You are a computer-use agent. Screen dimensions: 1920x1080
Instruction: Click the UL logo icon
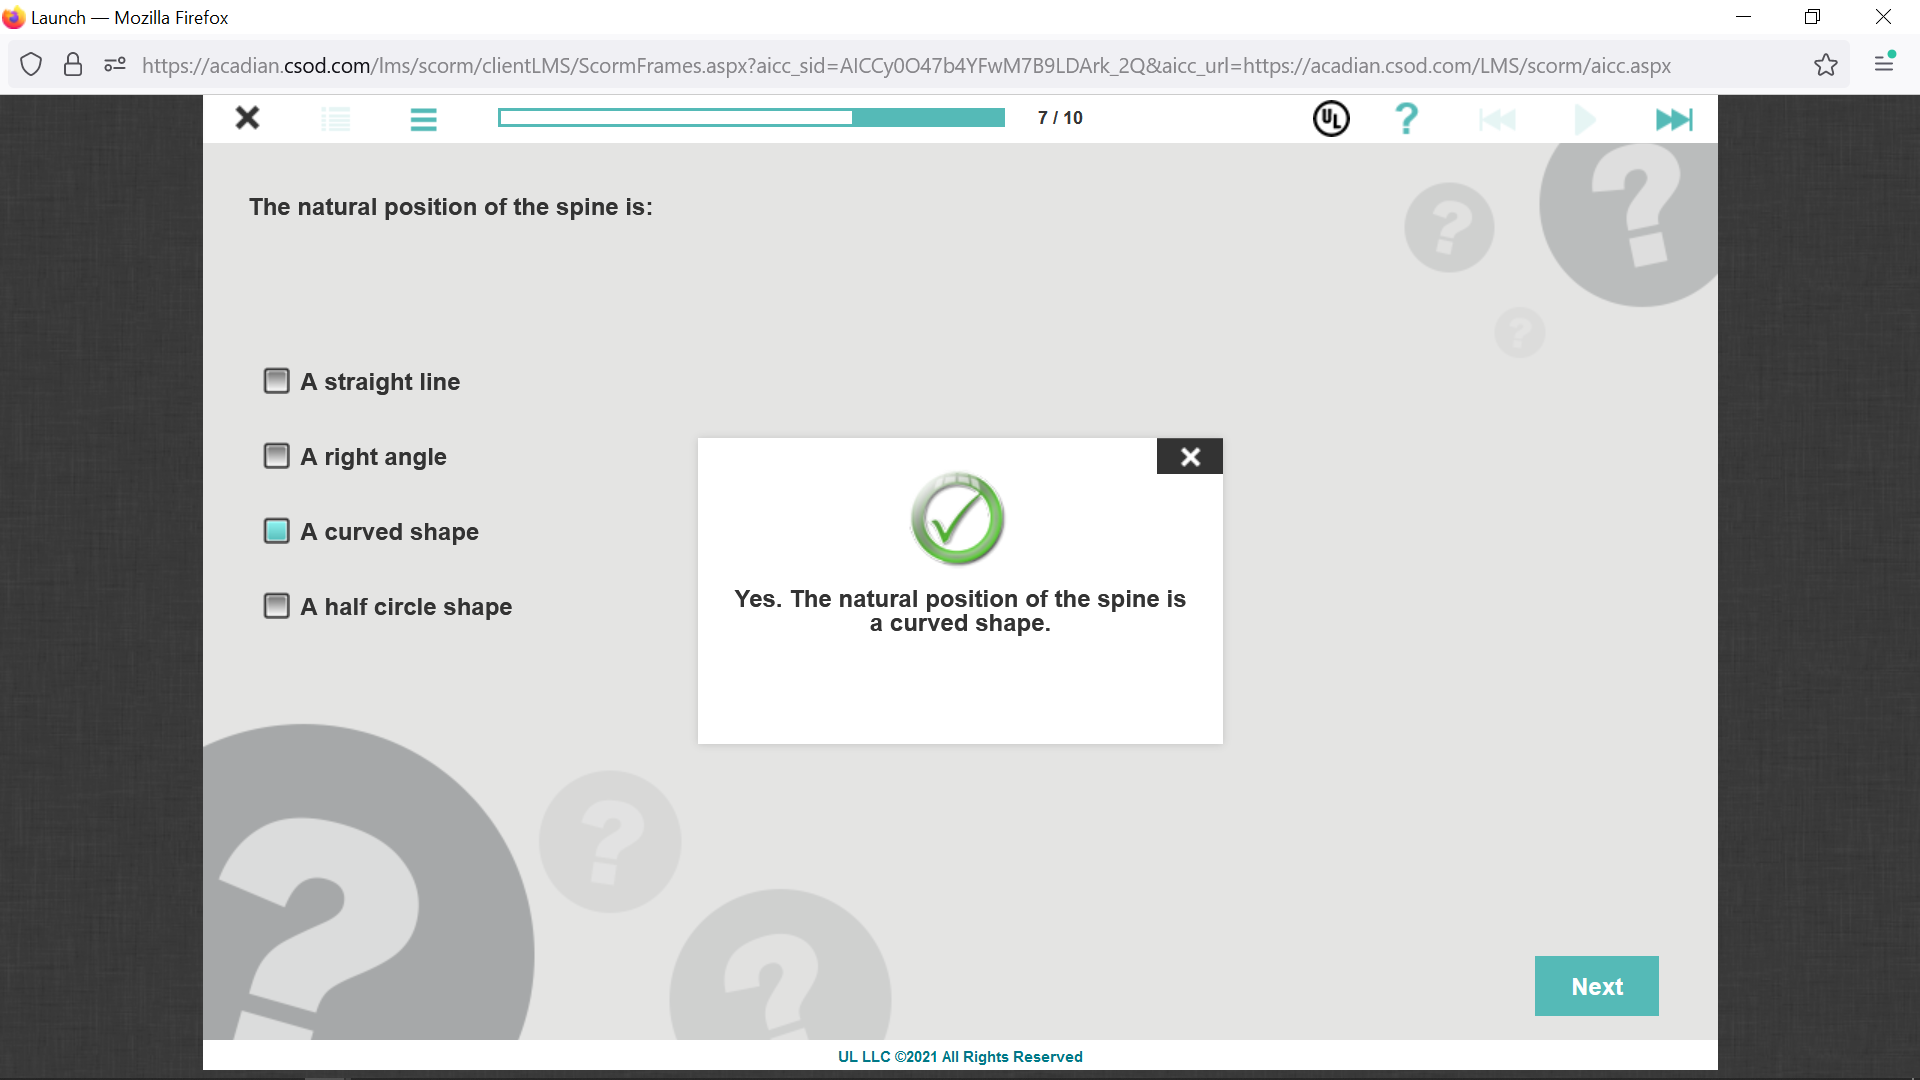(1331, 119)
